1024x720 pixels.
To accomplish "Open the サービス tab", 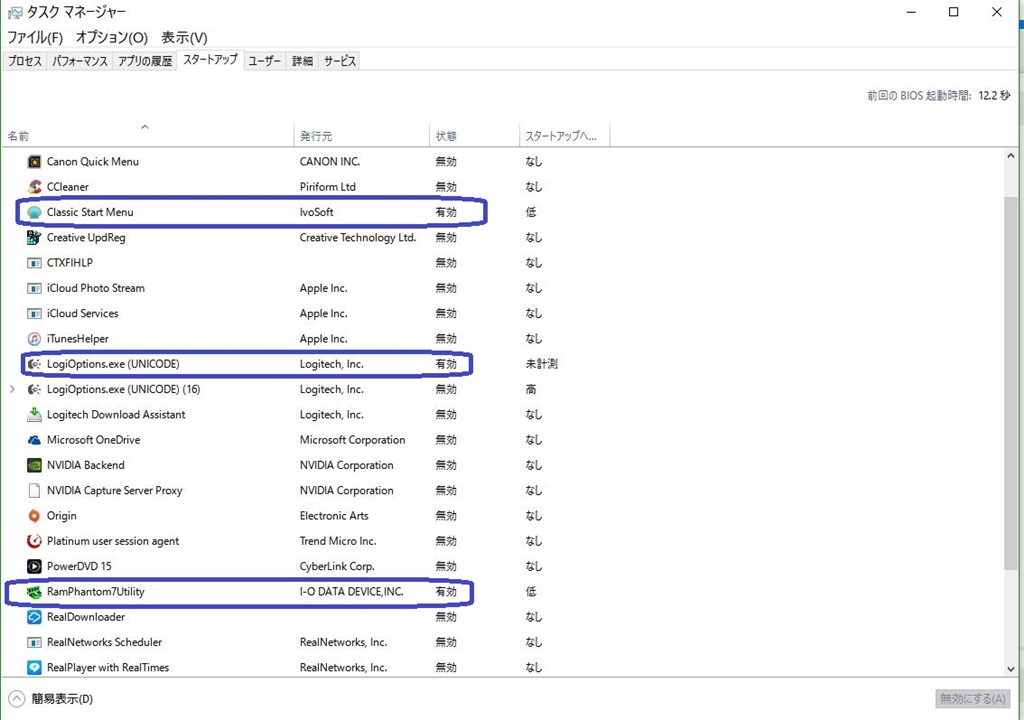I will 339,61.
